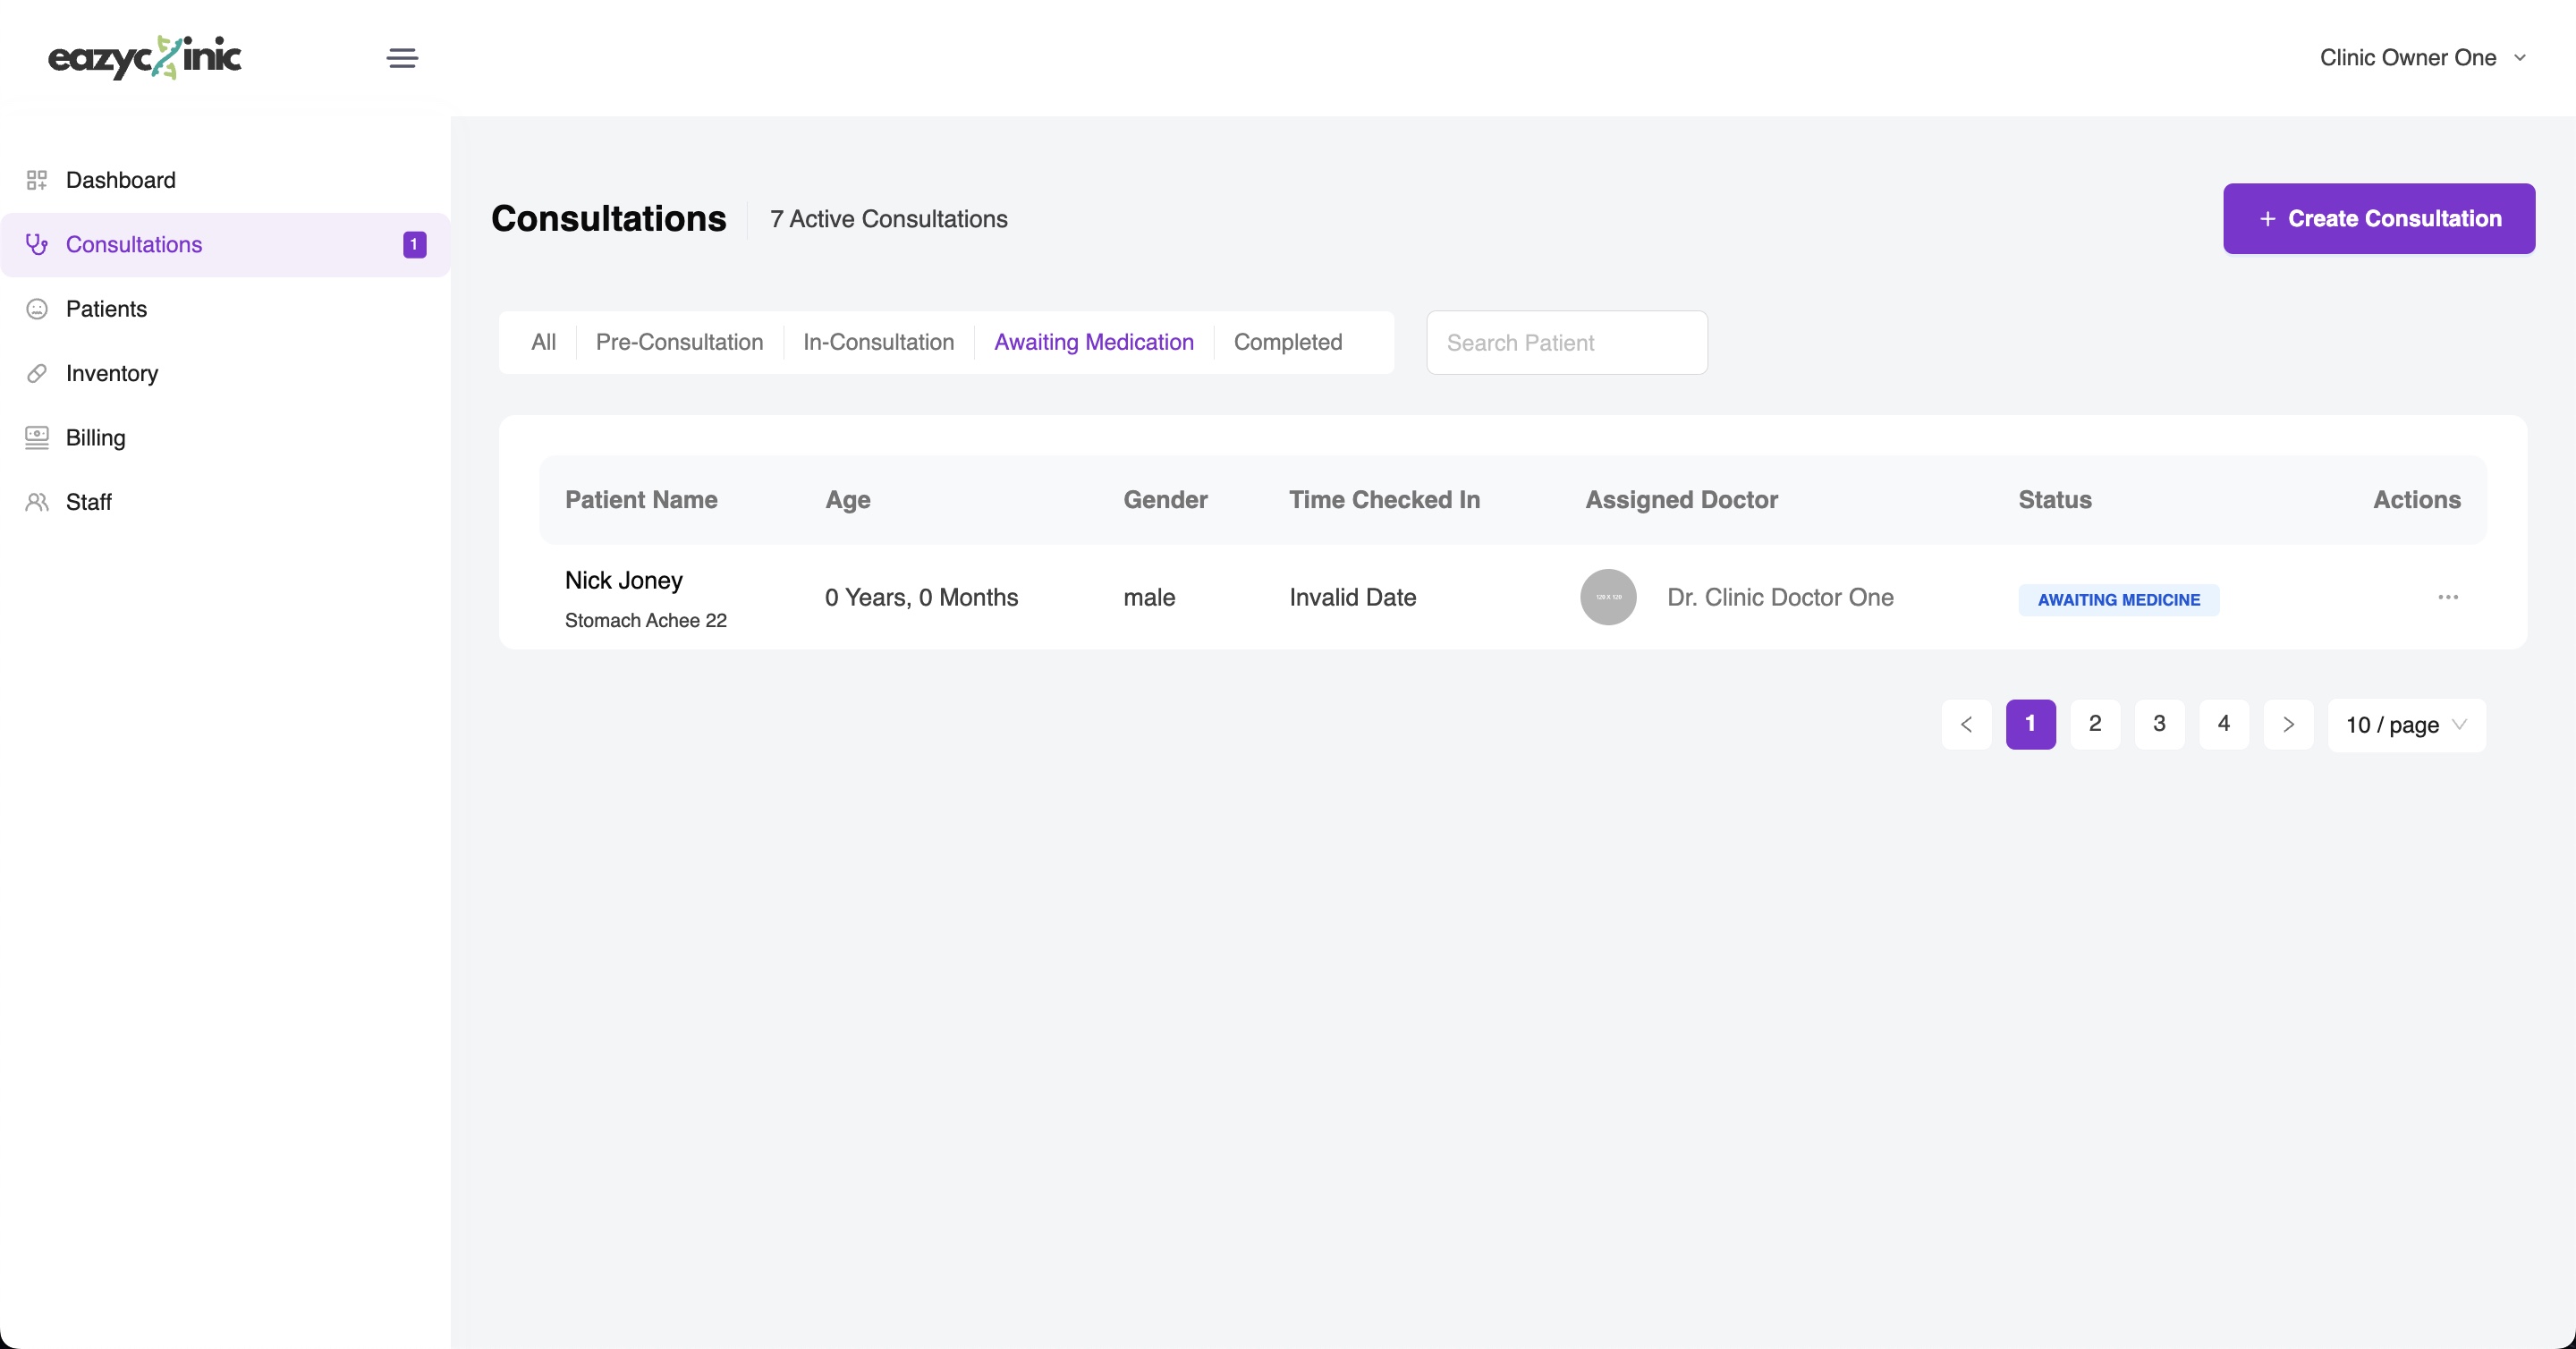2576x1349 pixels.
Task: Focus the Search Patient field
Action: click(1566, 343)
